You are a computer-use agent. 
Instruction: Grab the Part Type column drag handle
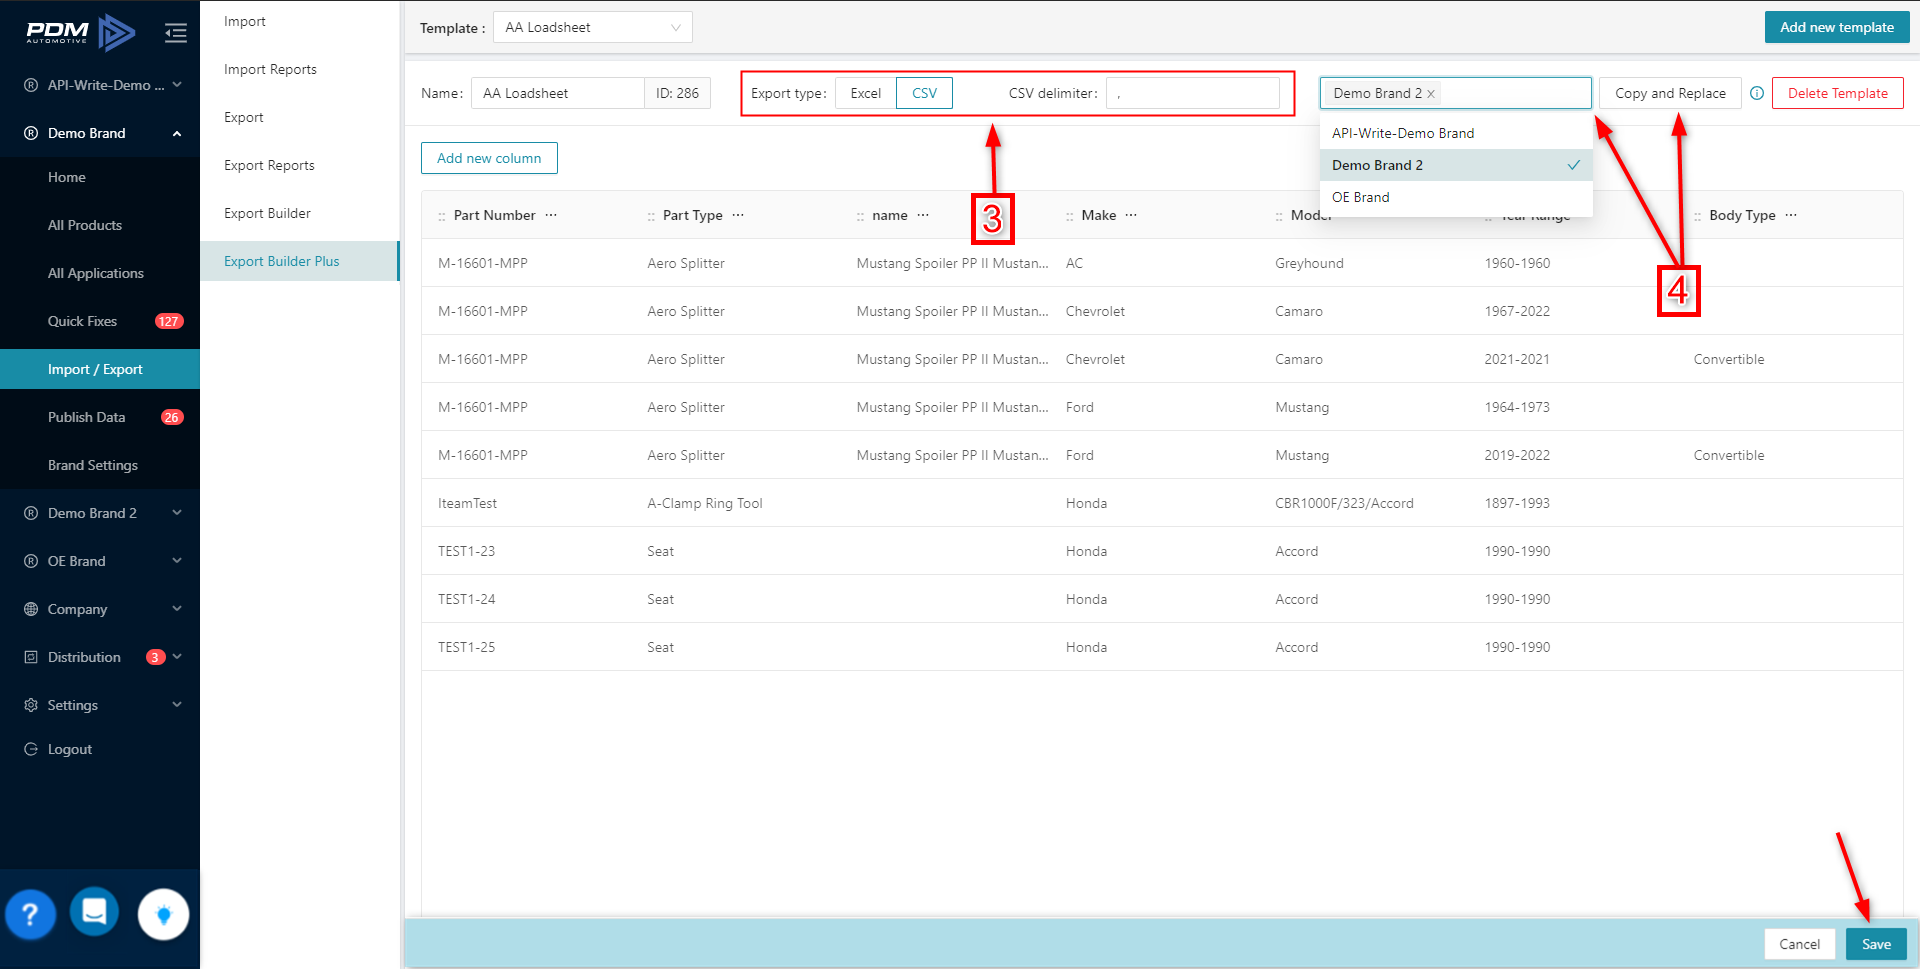point(651,216)
